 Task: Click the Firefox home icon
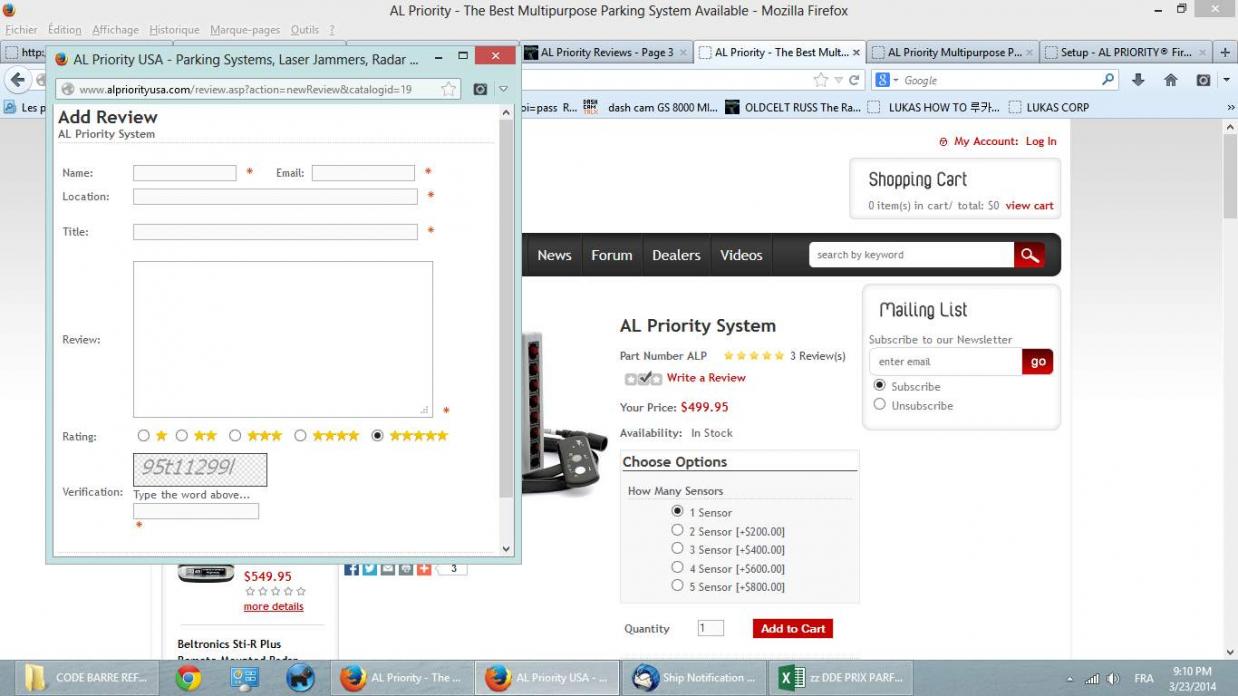1170,80
